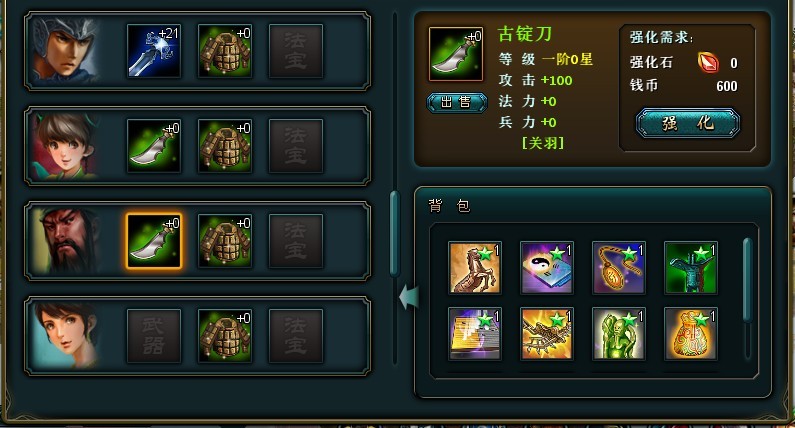The width and height of the screenshot is (795, 428).
Task: Select the second hero's armor icon
Action: point(225,146)
